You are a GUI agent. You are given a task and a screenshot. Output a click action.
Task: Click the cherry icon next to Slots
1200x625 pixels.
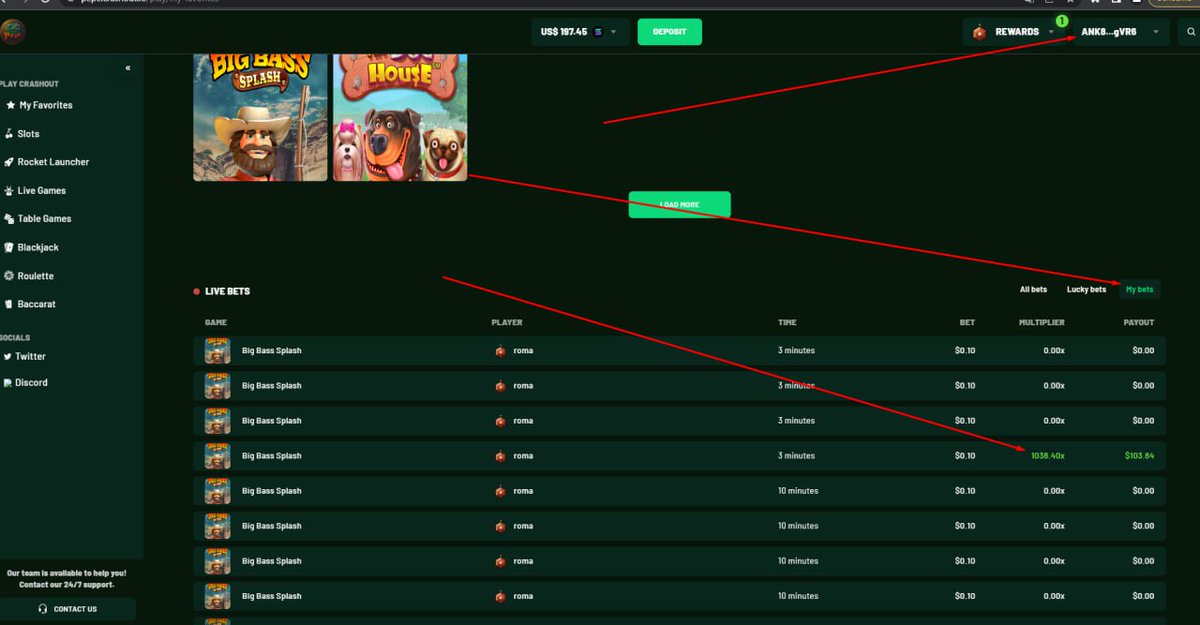(x=9, y=133)
